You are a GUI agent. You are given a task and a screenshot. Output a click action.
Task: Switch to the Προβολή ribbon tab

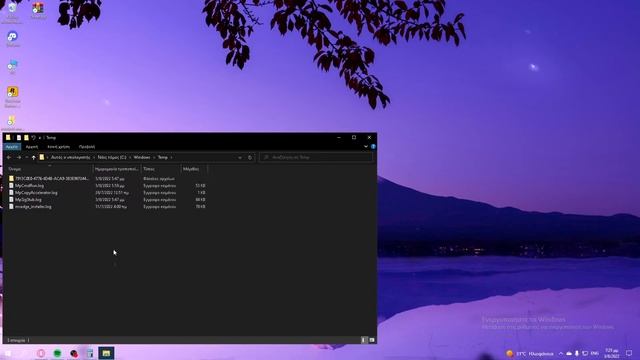click(87, 147)
